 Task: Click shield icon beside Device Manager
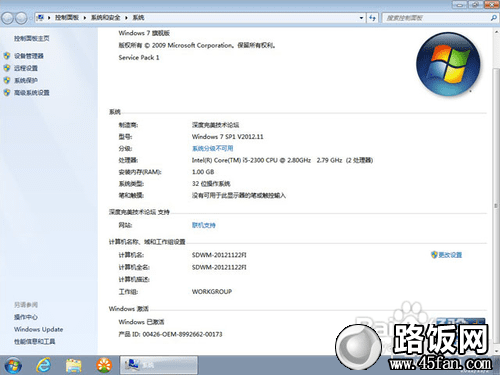click(7, 56)
